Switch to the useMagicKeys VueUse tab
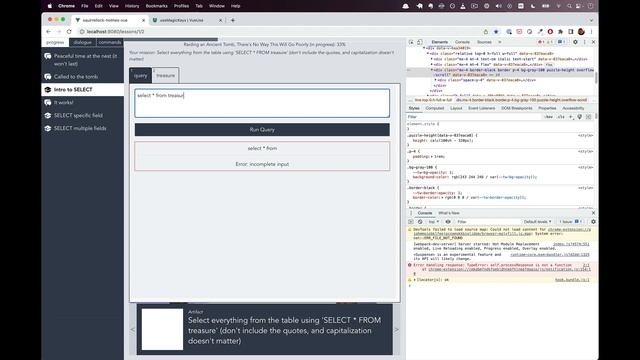 pos(186,20)
